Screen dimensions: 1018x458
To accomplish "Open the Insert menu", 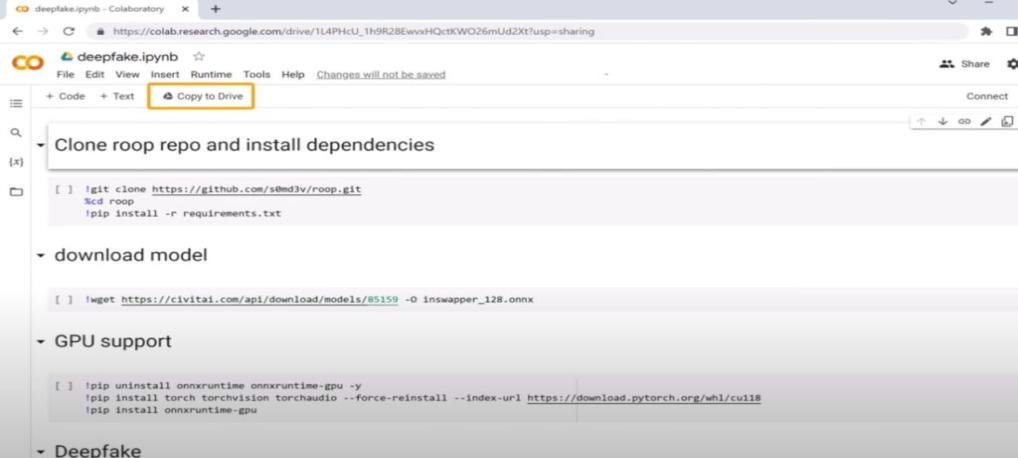I will click(x=165, y=75).
